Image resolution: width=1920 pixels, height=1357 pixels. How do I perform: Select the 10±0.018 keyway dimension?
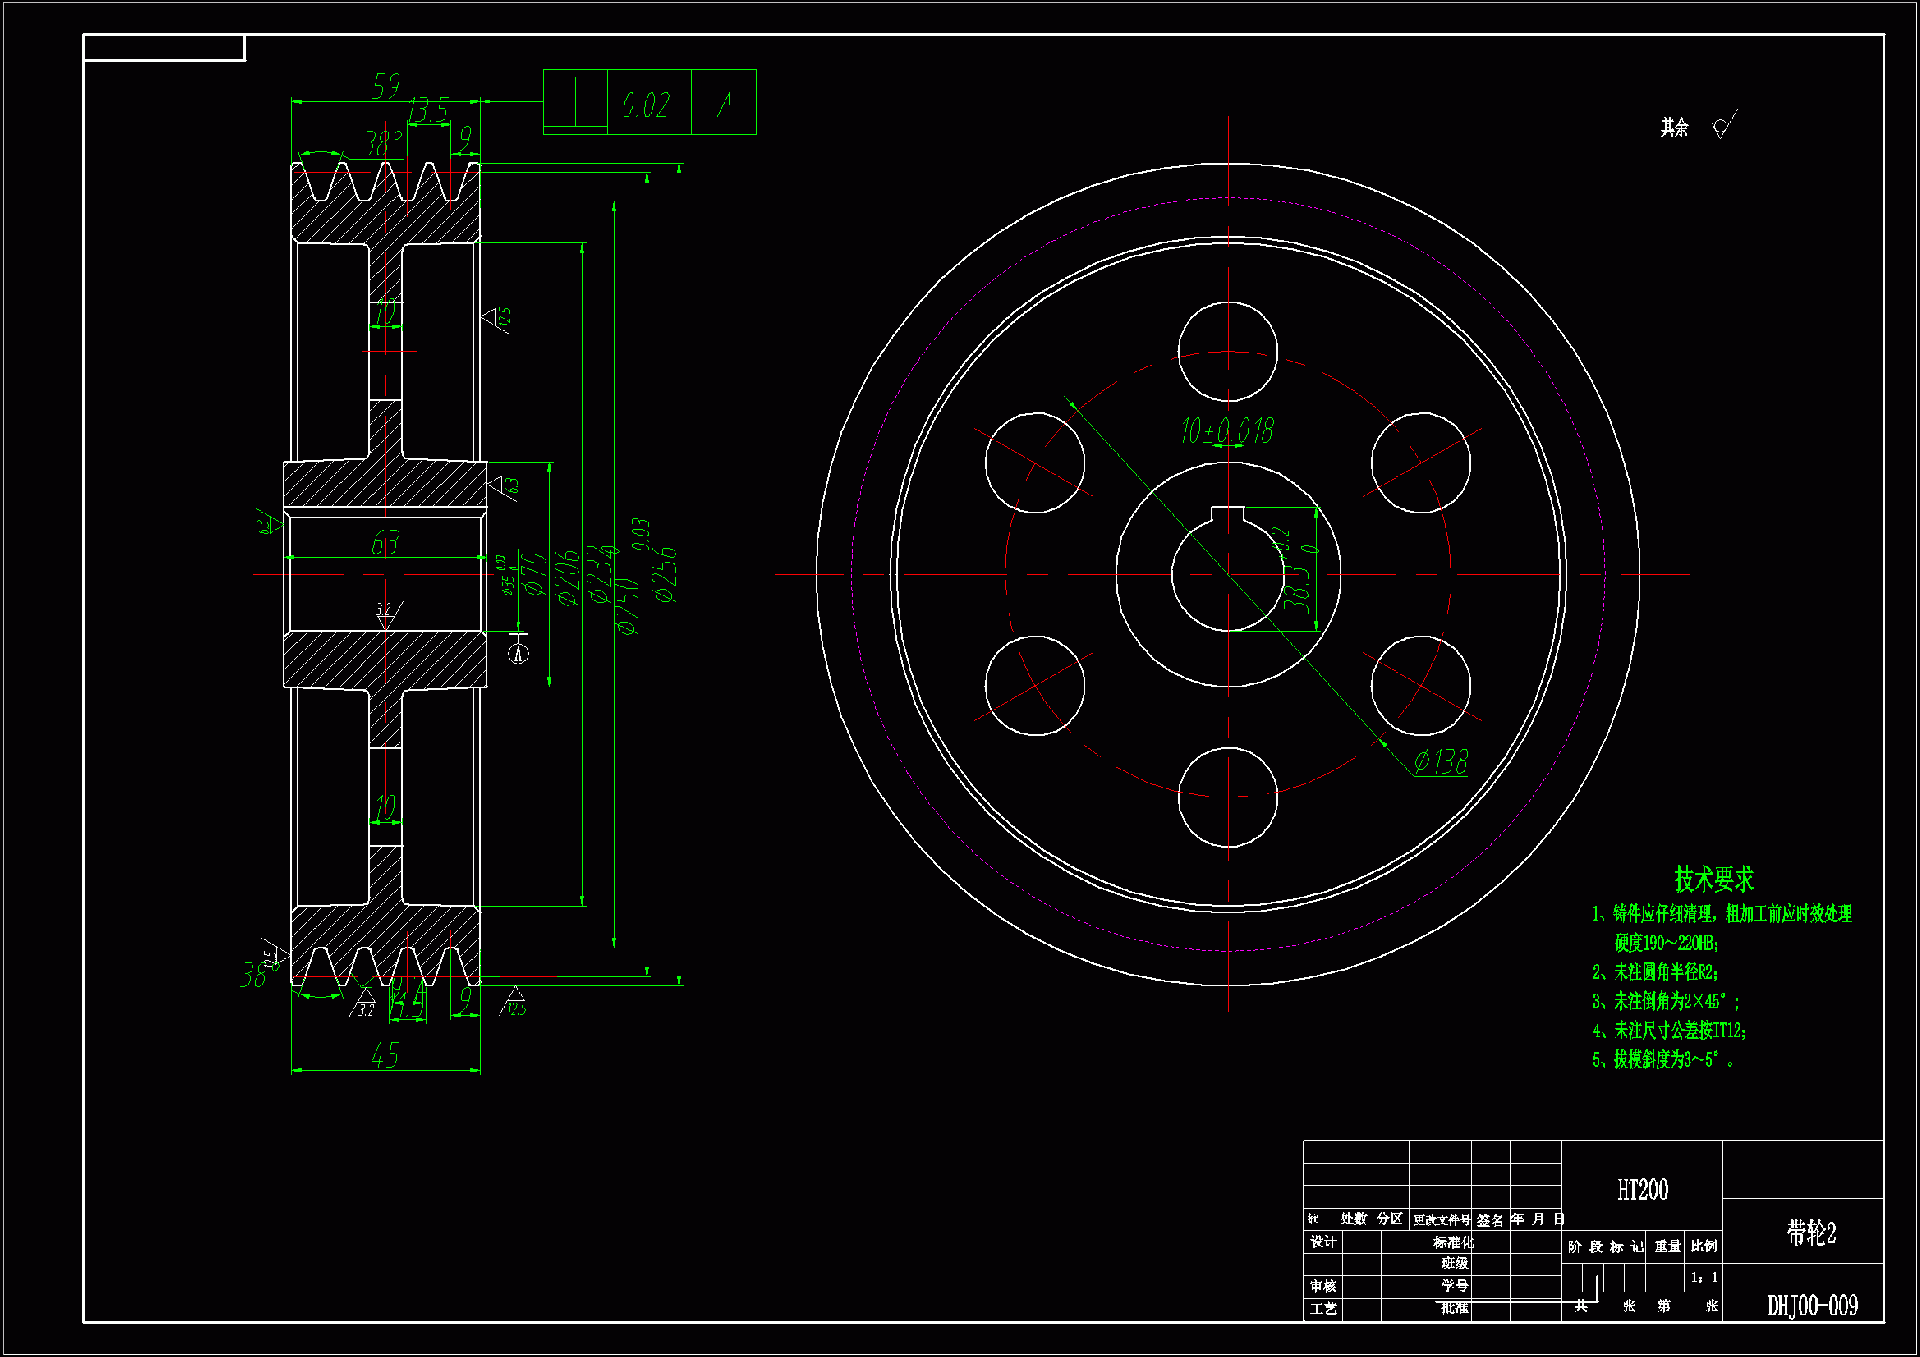1227,431
